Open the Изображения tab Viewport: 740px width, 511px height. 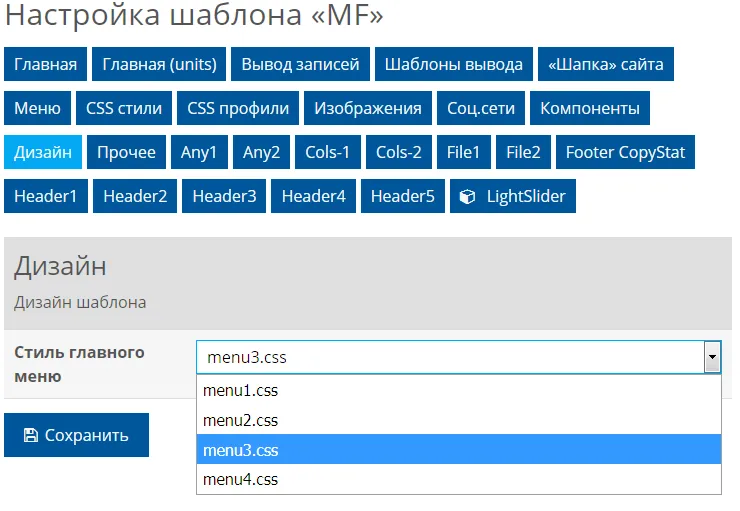click(367, 108)
